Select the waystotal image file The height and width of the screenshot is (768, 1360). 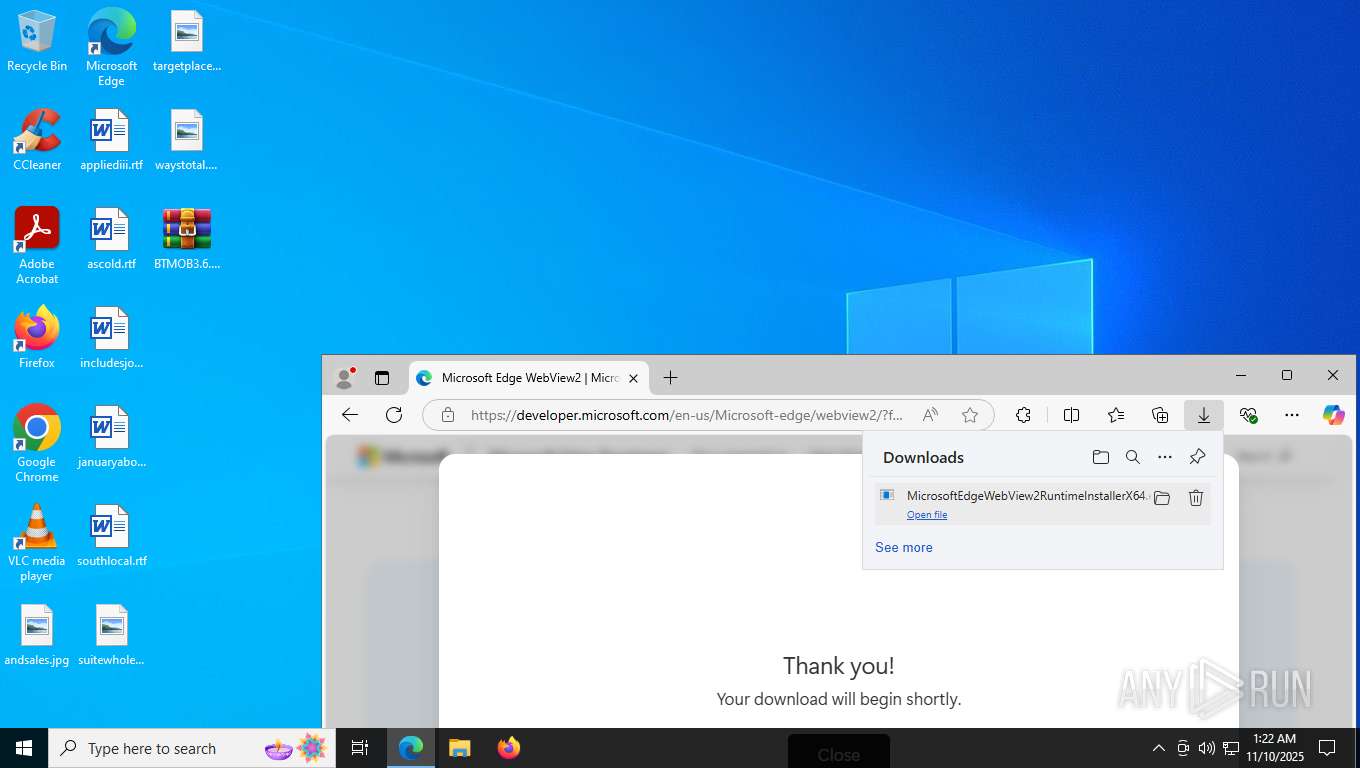pyautogui.click(x=186, y=140)
